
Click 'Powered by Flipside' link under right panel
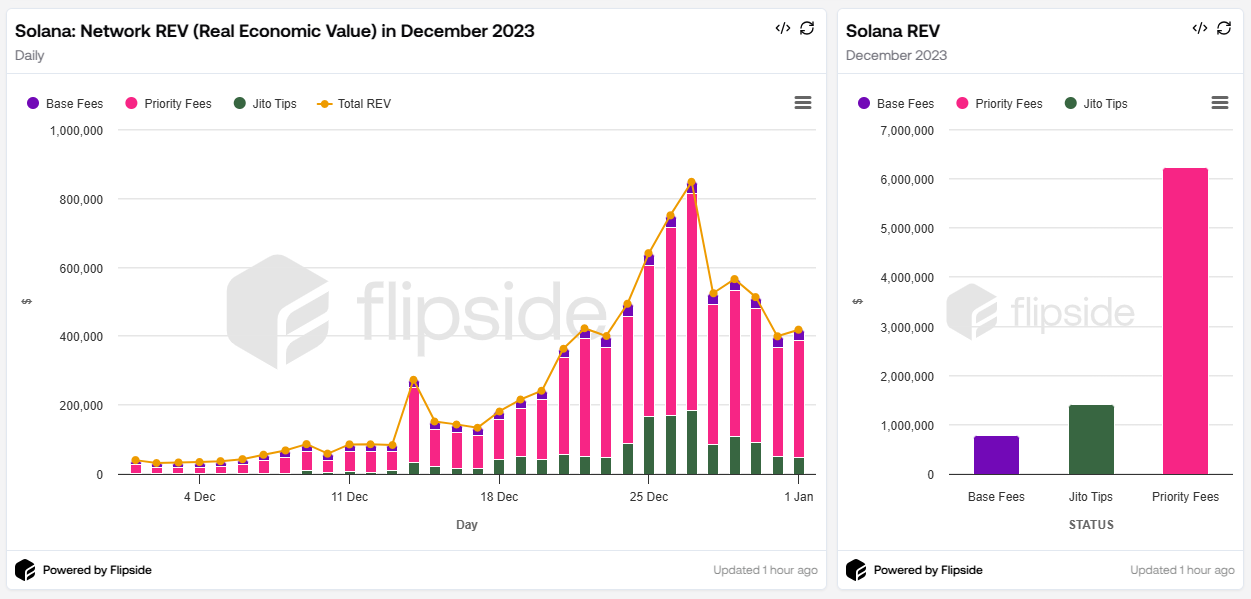(928, 570)
